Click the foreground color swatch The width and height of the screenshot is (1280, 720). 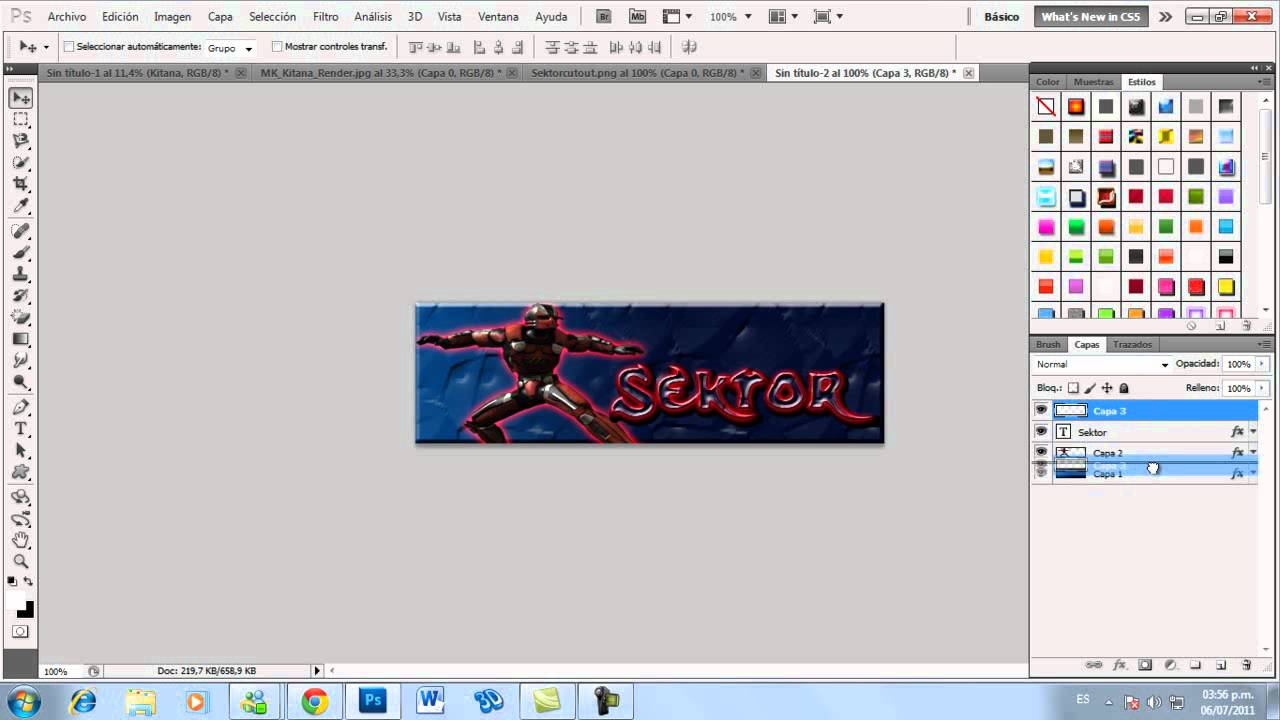click(x=16, y=600)
